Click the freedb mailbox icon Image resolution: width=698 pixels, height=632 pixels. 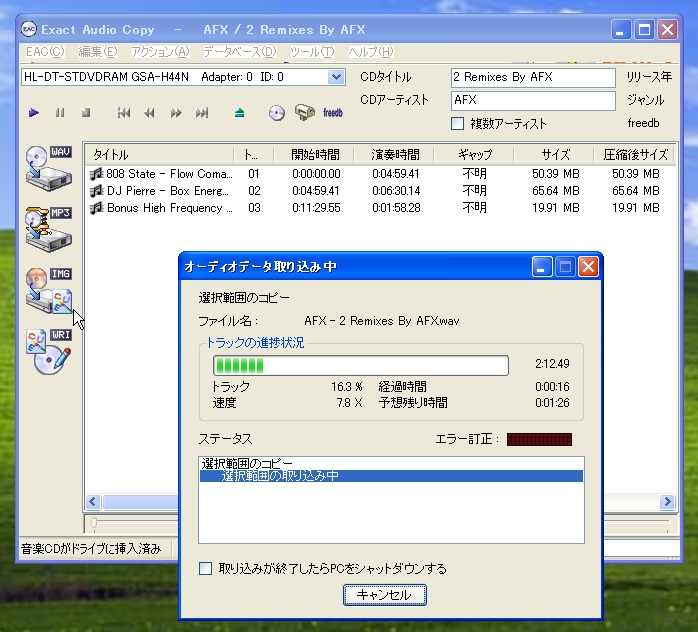click(305, 113)
